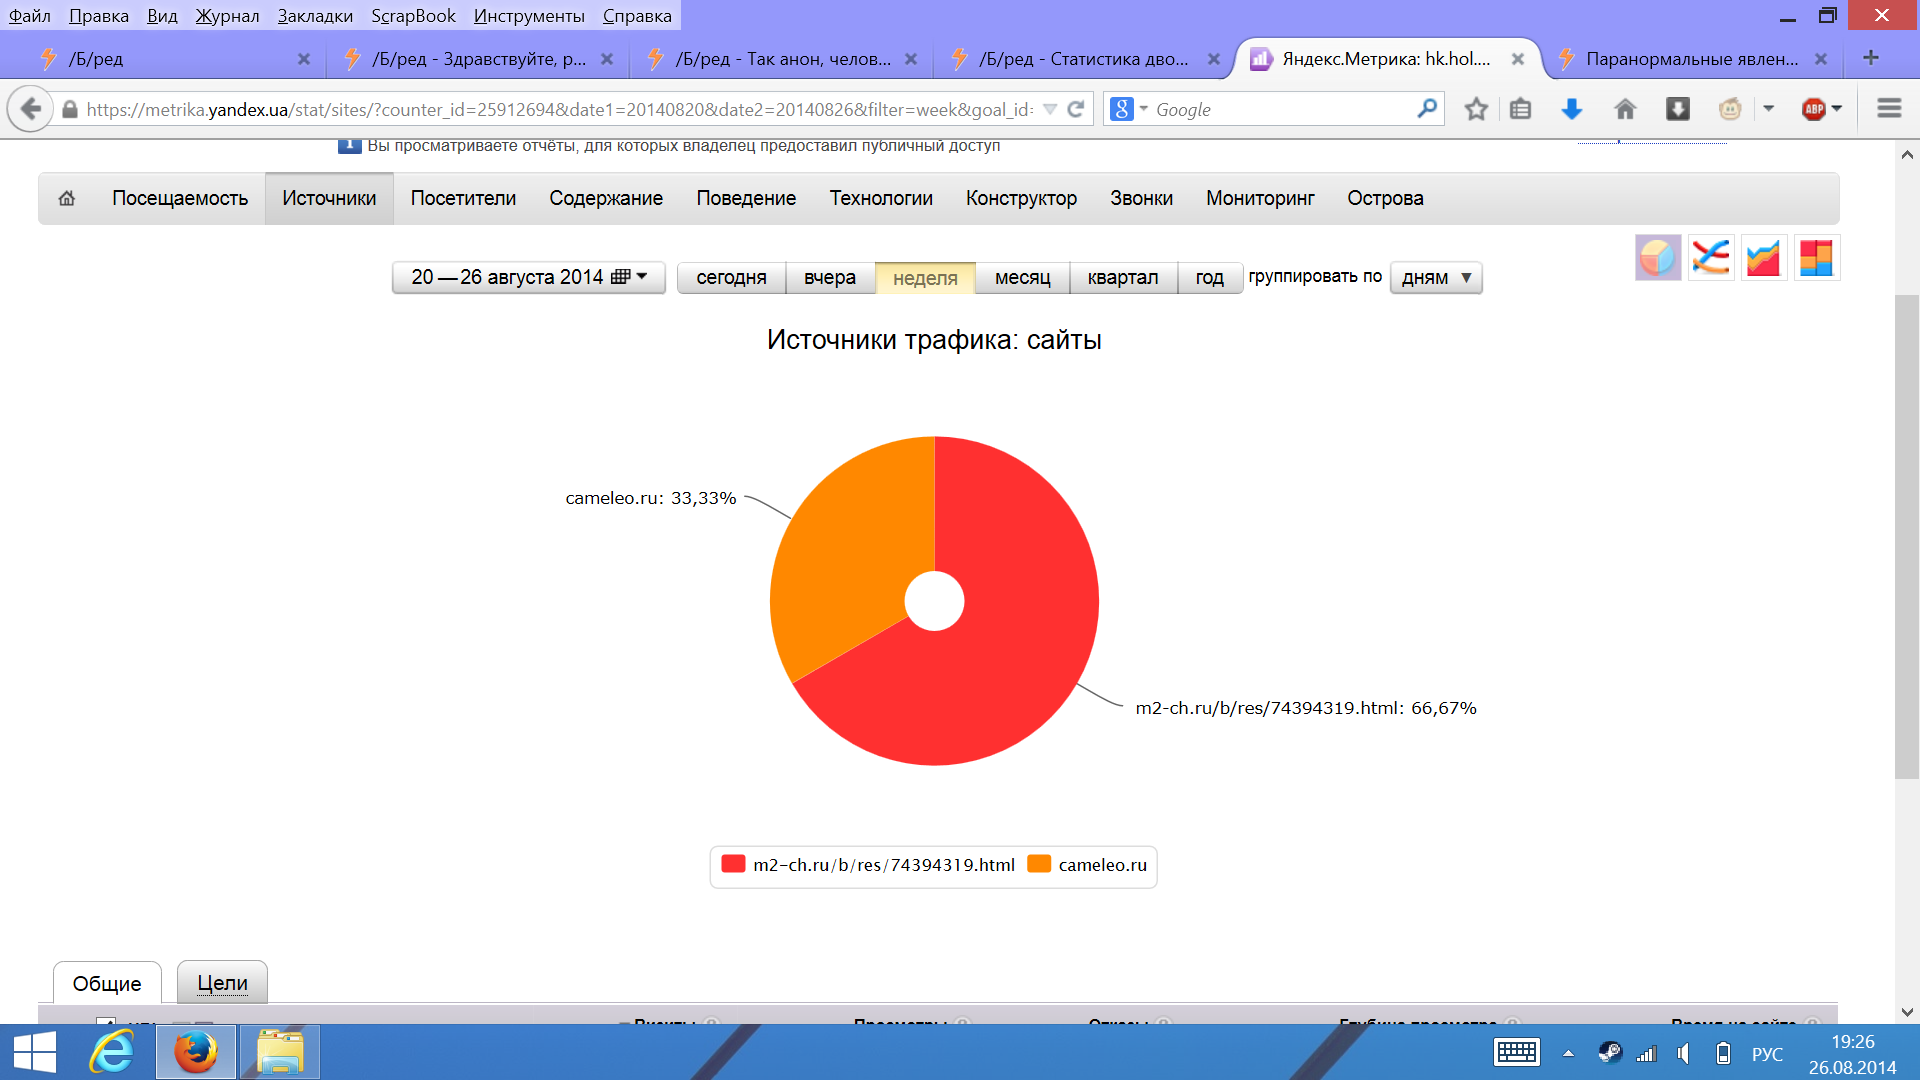
Task: Open Adblock Plus toolbar icon
Action: coord(1813,109)
